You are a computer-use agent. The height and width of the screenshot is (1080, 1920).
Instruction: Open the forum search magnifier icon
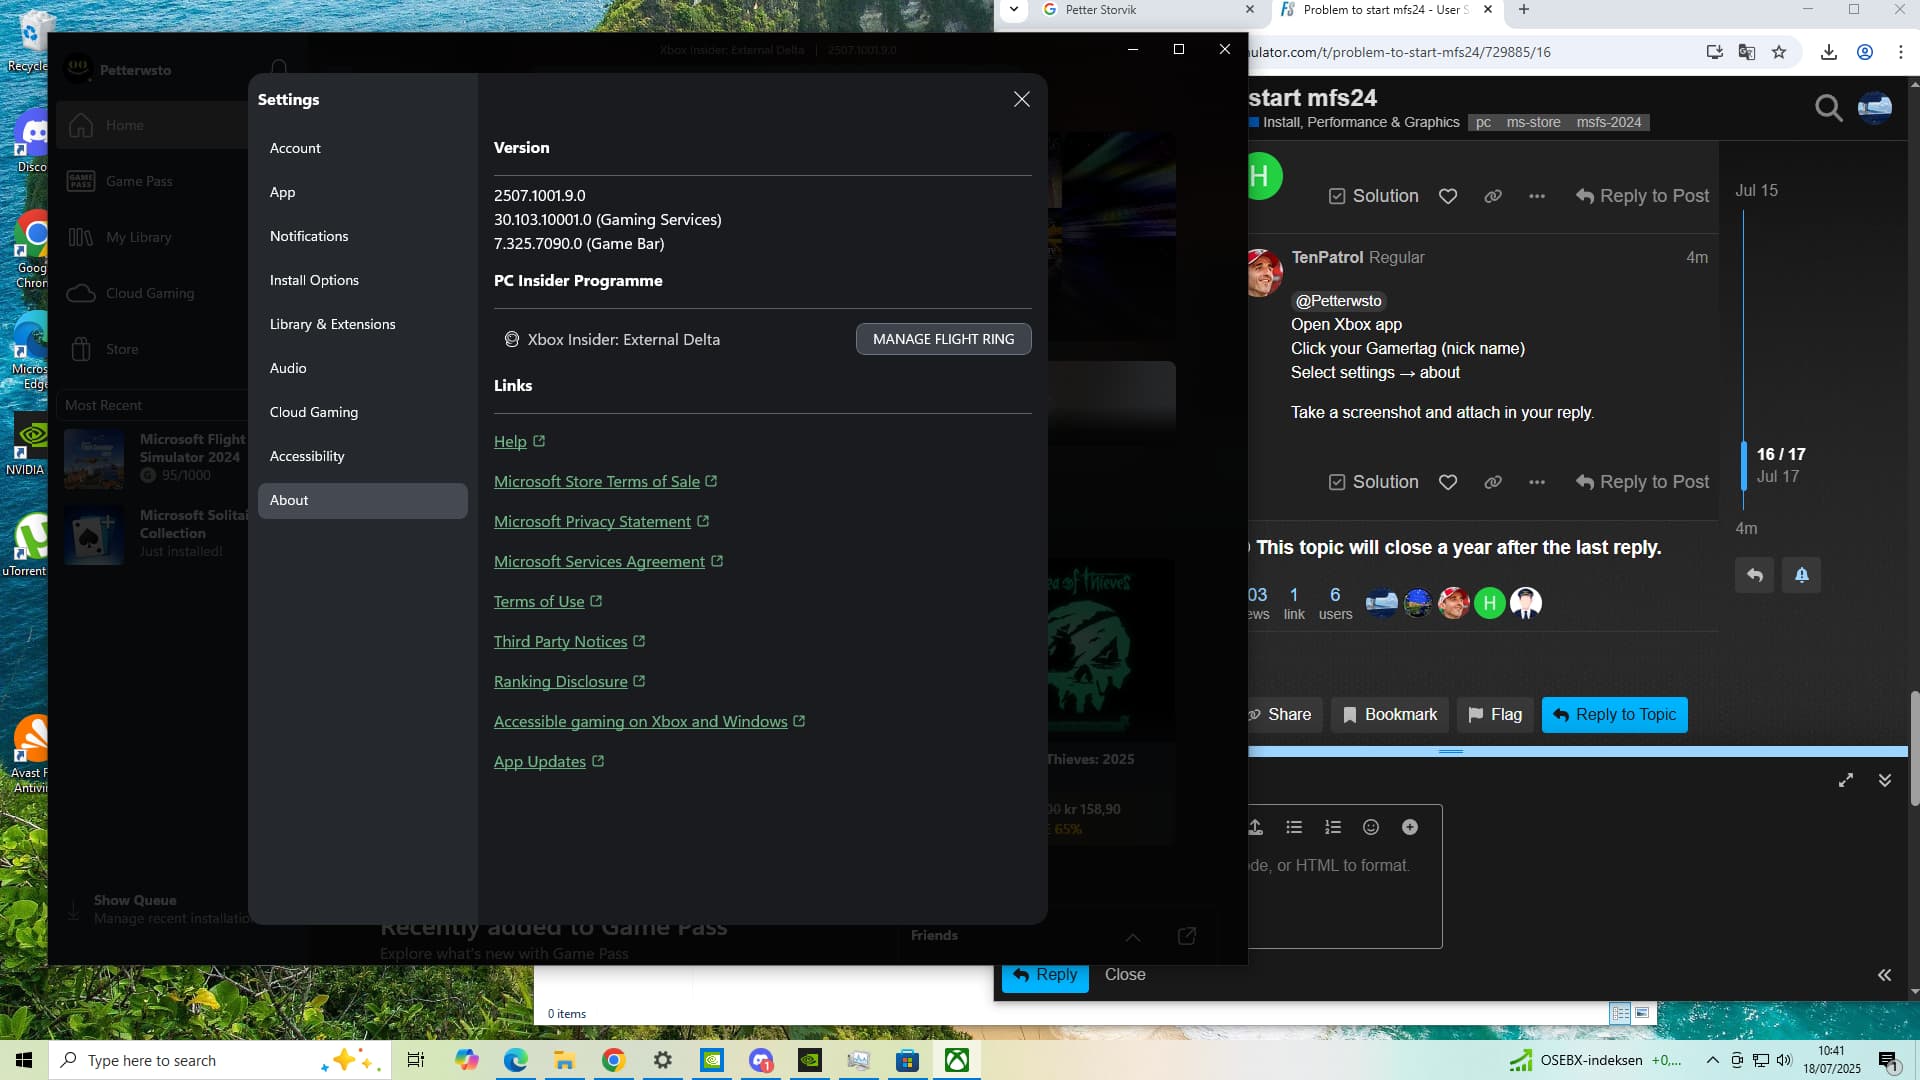[1829, 109]
